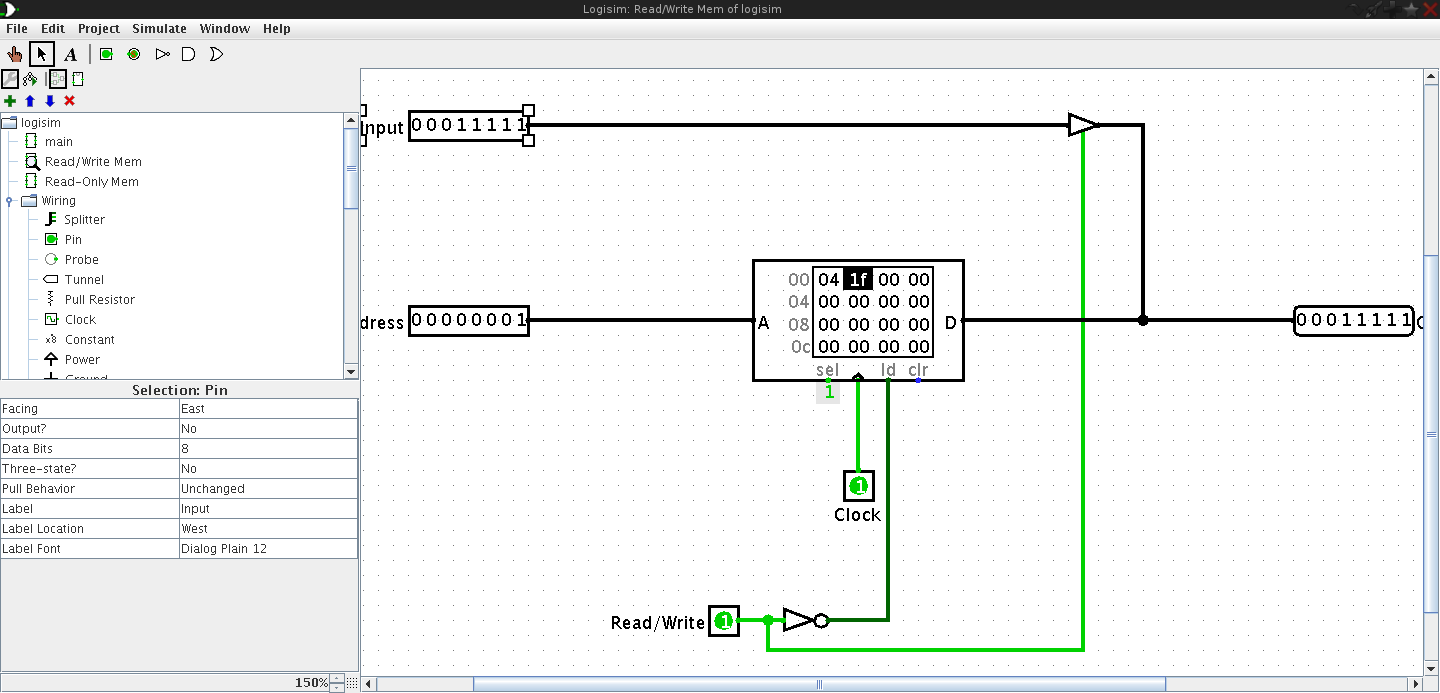
Task: Click canvas horizontal scroll left arrow
Action: coord(368,685)
